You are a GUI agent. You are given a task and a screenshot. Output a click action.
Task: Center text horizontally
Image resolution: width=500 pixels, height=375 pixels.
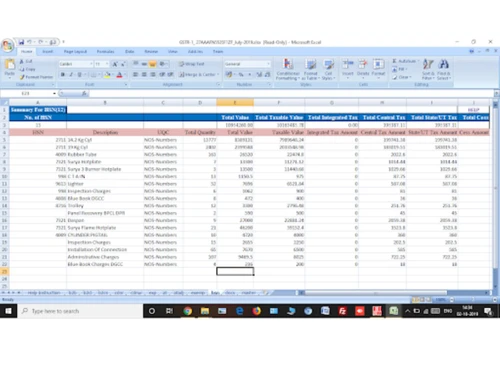coord(144,74)
